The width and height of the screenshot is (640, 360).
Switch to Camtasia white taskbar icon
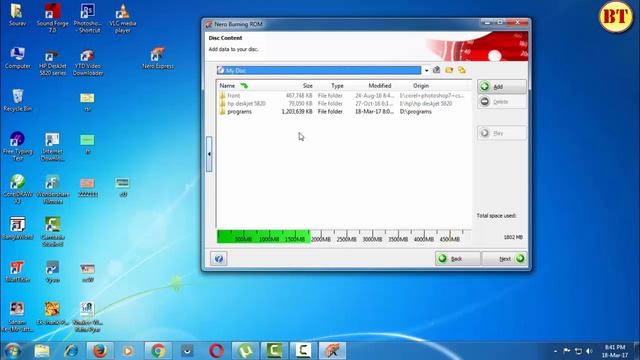303,351
